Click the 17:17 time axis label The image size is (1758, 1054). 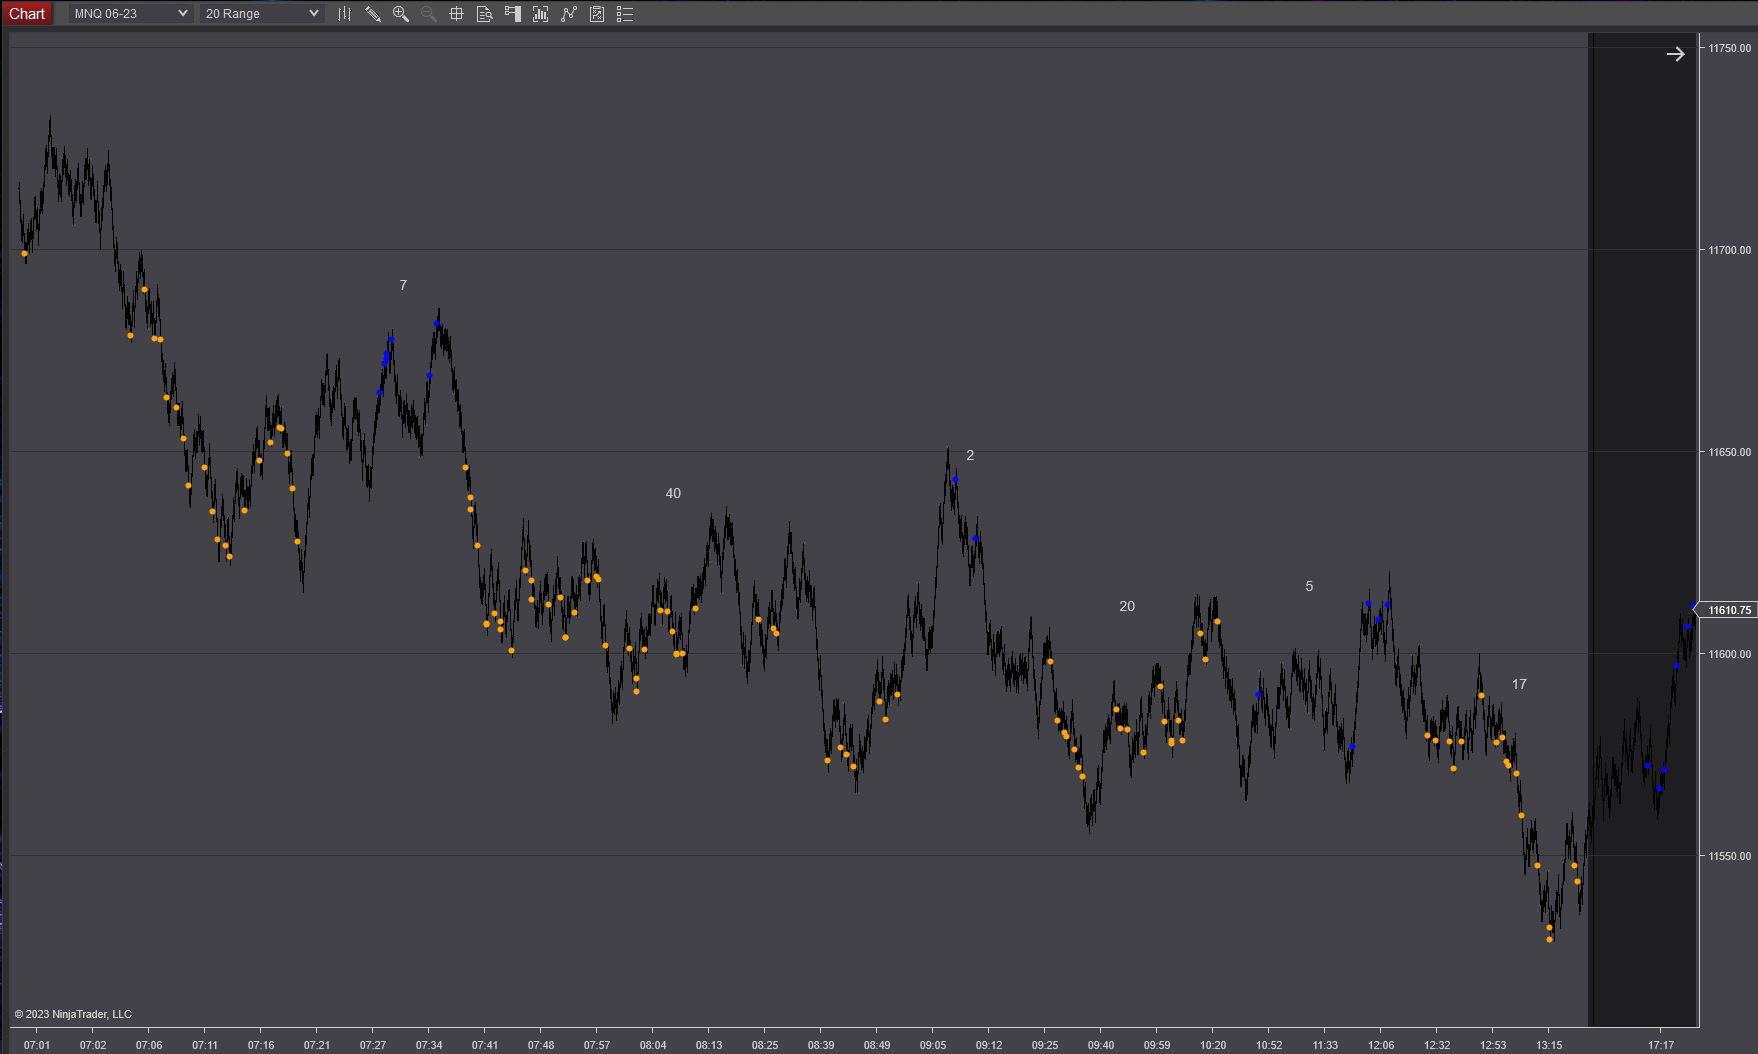[x=1661, y=1045]
